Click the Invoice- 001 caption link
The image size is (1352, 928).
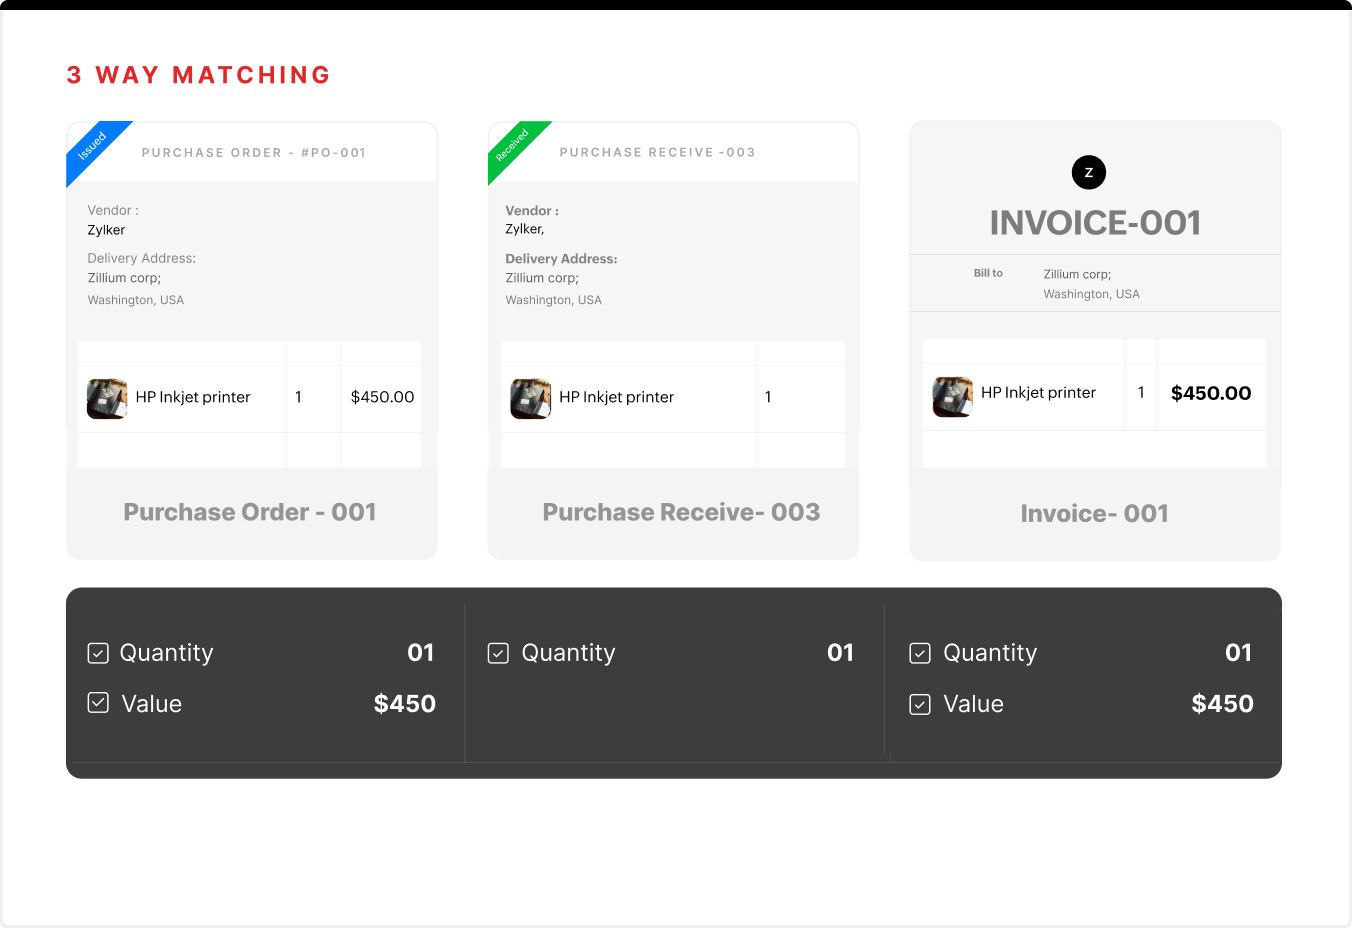pyautogui.click(x=1094, y=513)
